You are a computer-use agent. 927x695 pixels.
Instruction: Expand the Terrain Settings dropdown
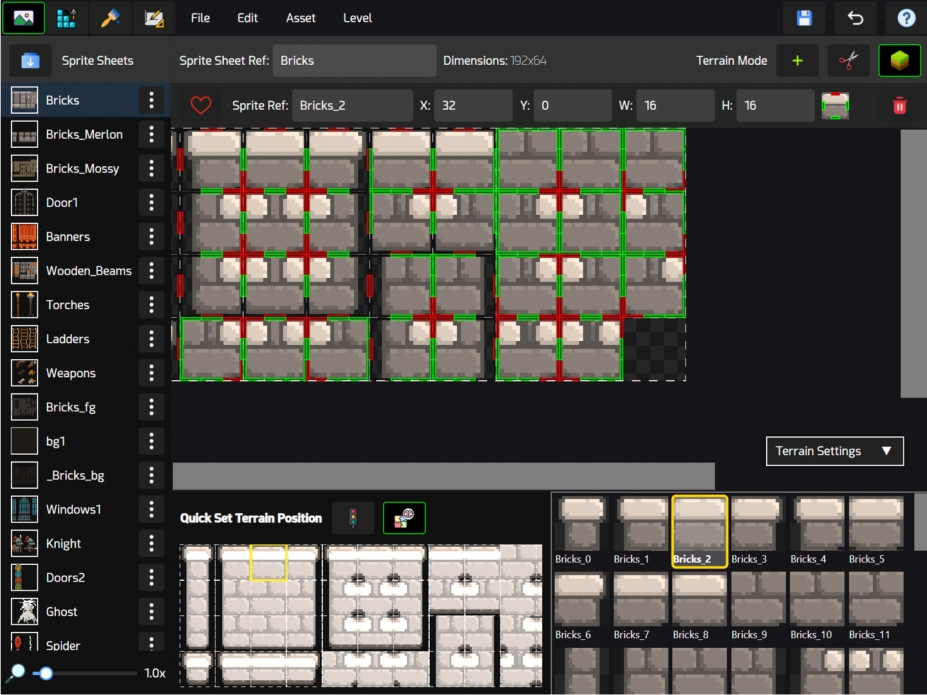[x=834, y=451]
